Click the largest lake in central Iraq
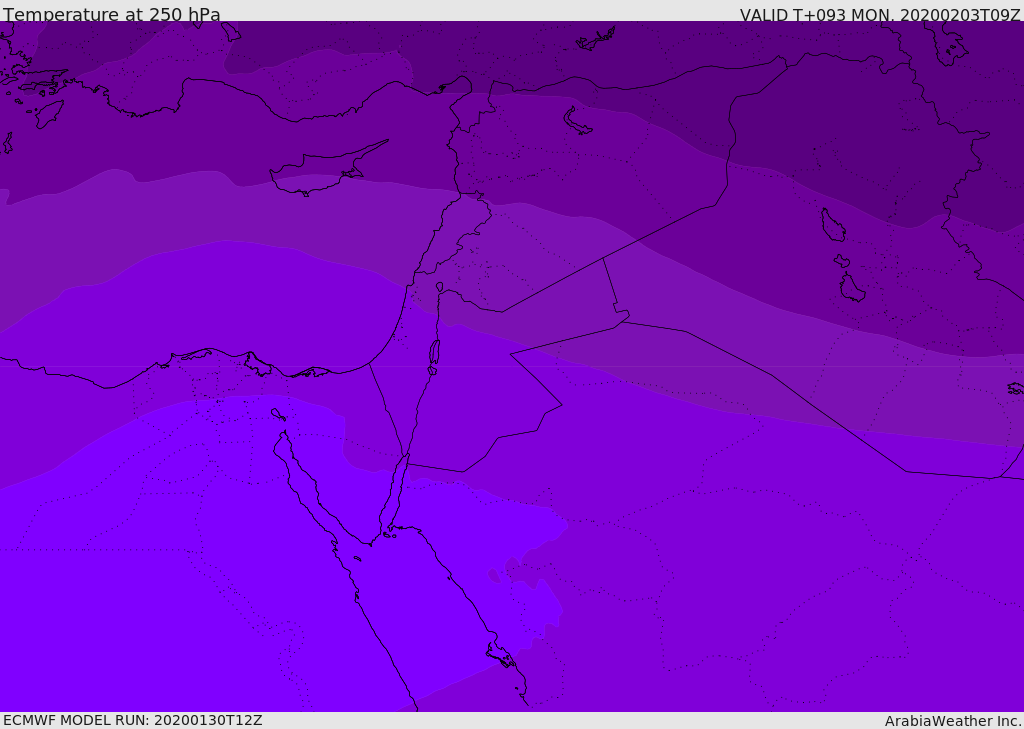Screen dimensions: 1024x729 tap(832, 226)
